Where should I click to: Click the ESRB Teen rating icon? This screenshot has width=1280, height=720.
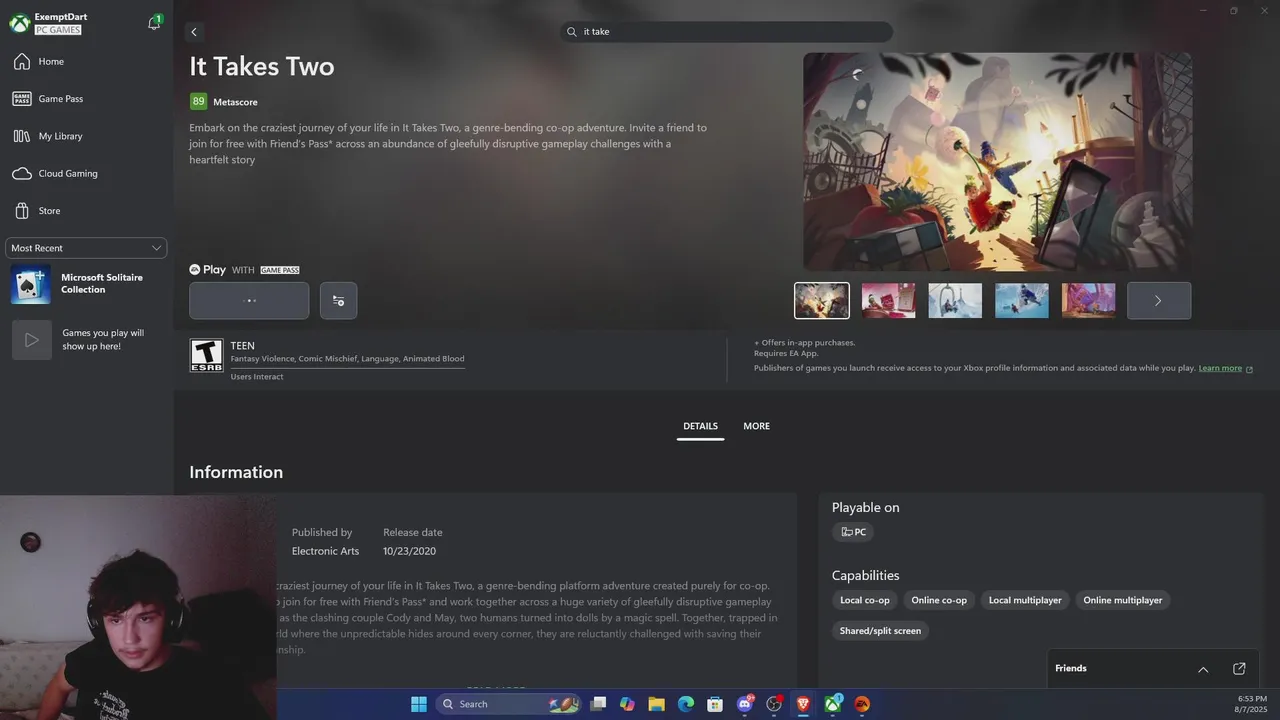206,355
